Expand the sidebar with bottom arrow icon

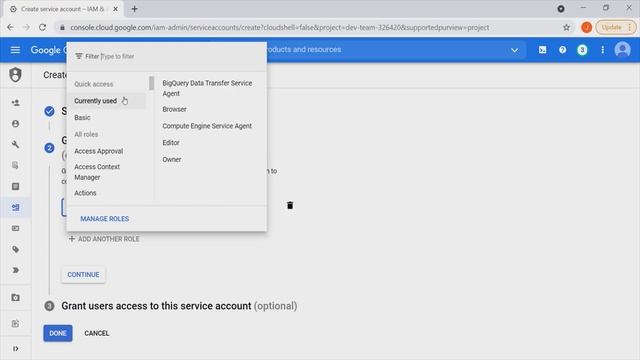click(16, 349)
